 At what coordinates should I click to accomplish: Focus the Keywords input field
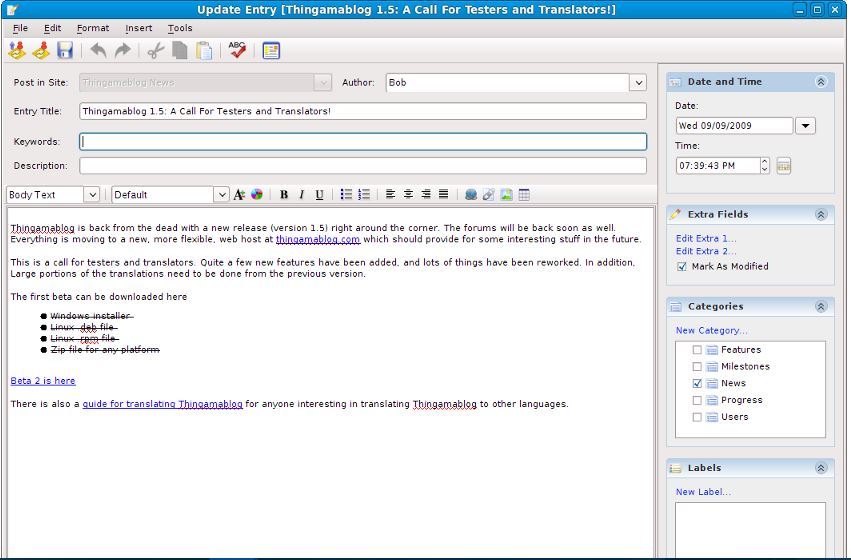tap(363, 142)
